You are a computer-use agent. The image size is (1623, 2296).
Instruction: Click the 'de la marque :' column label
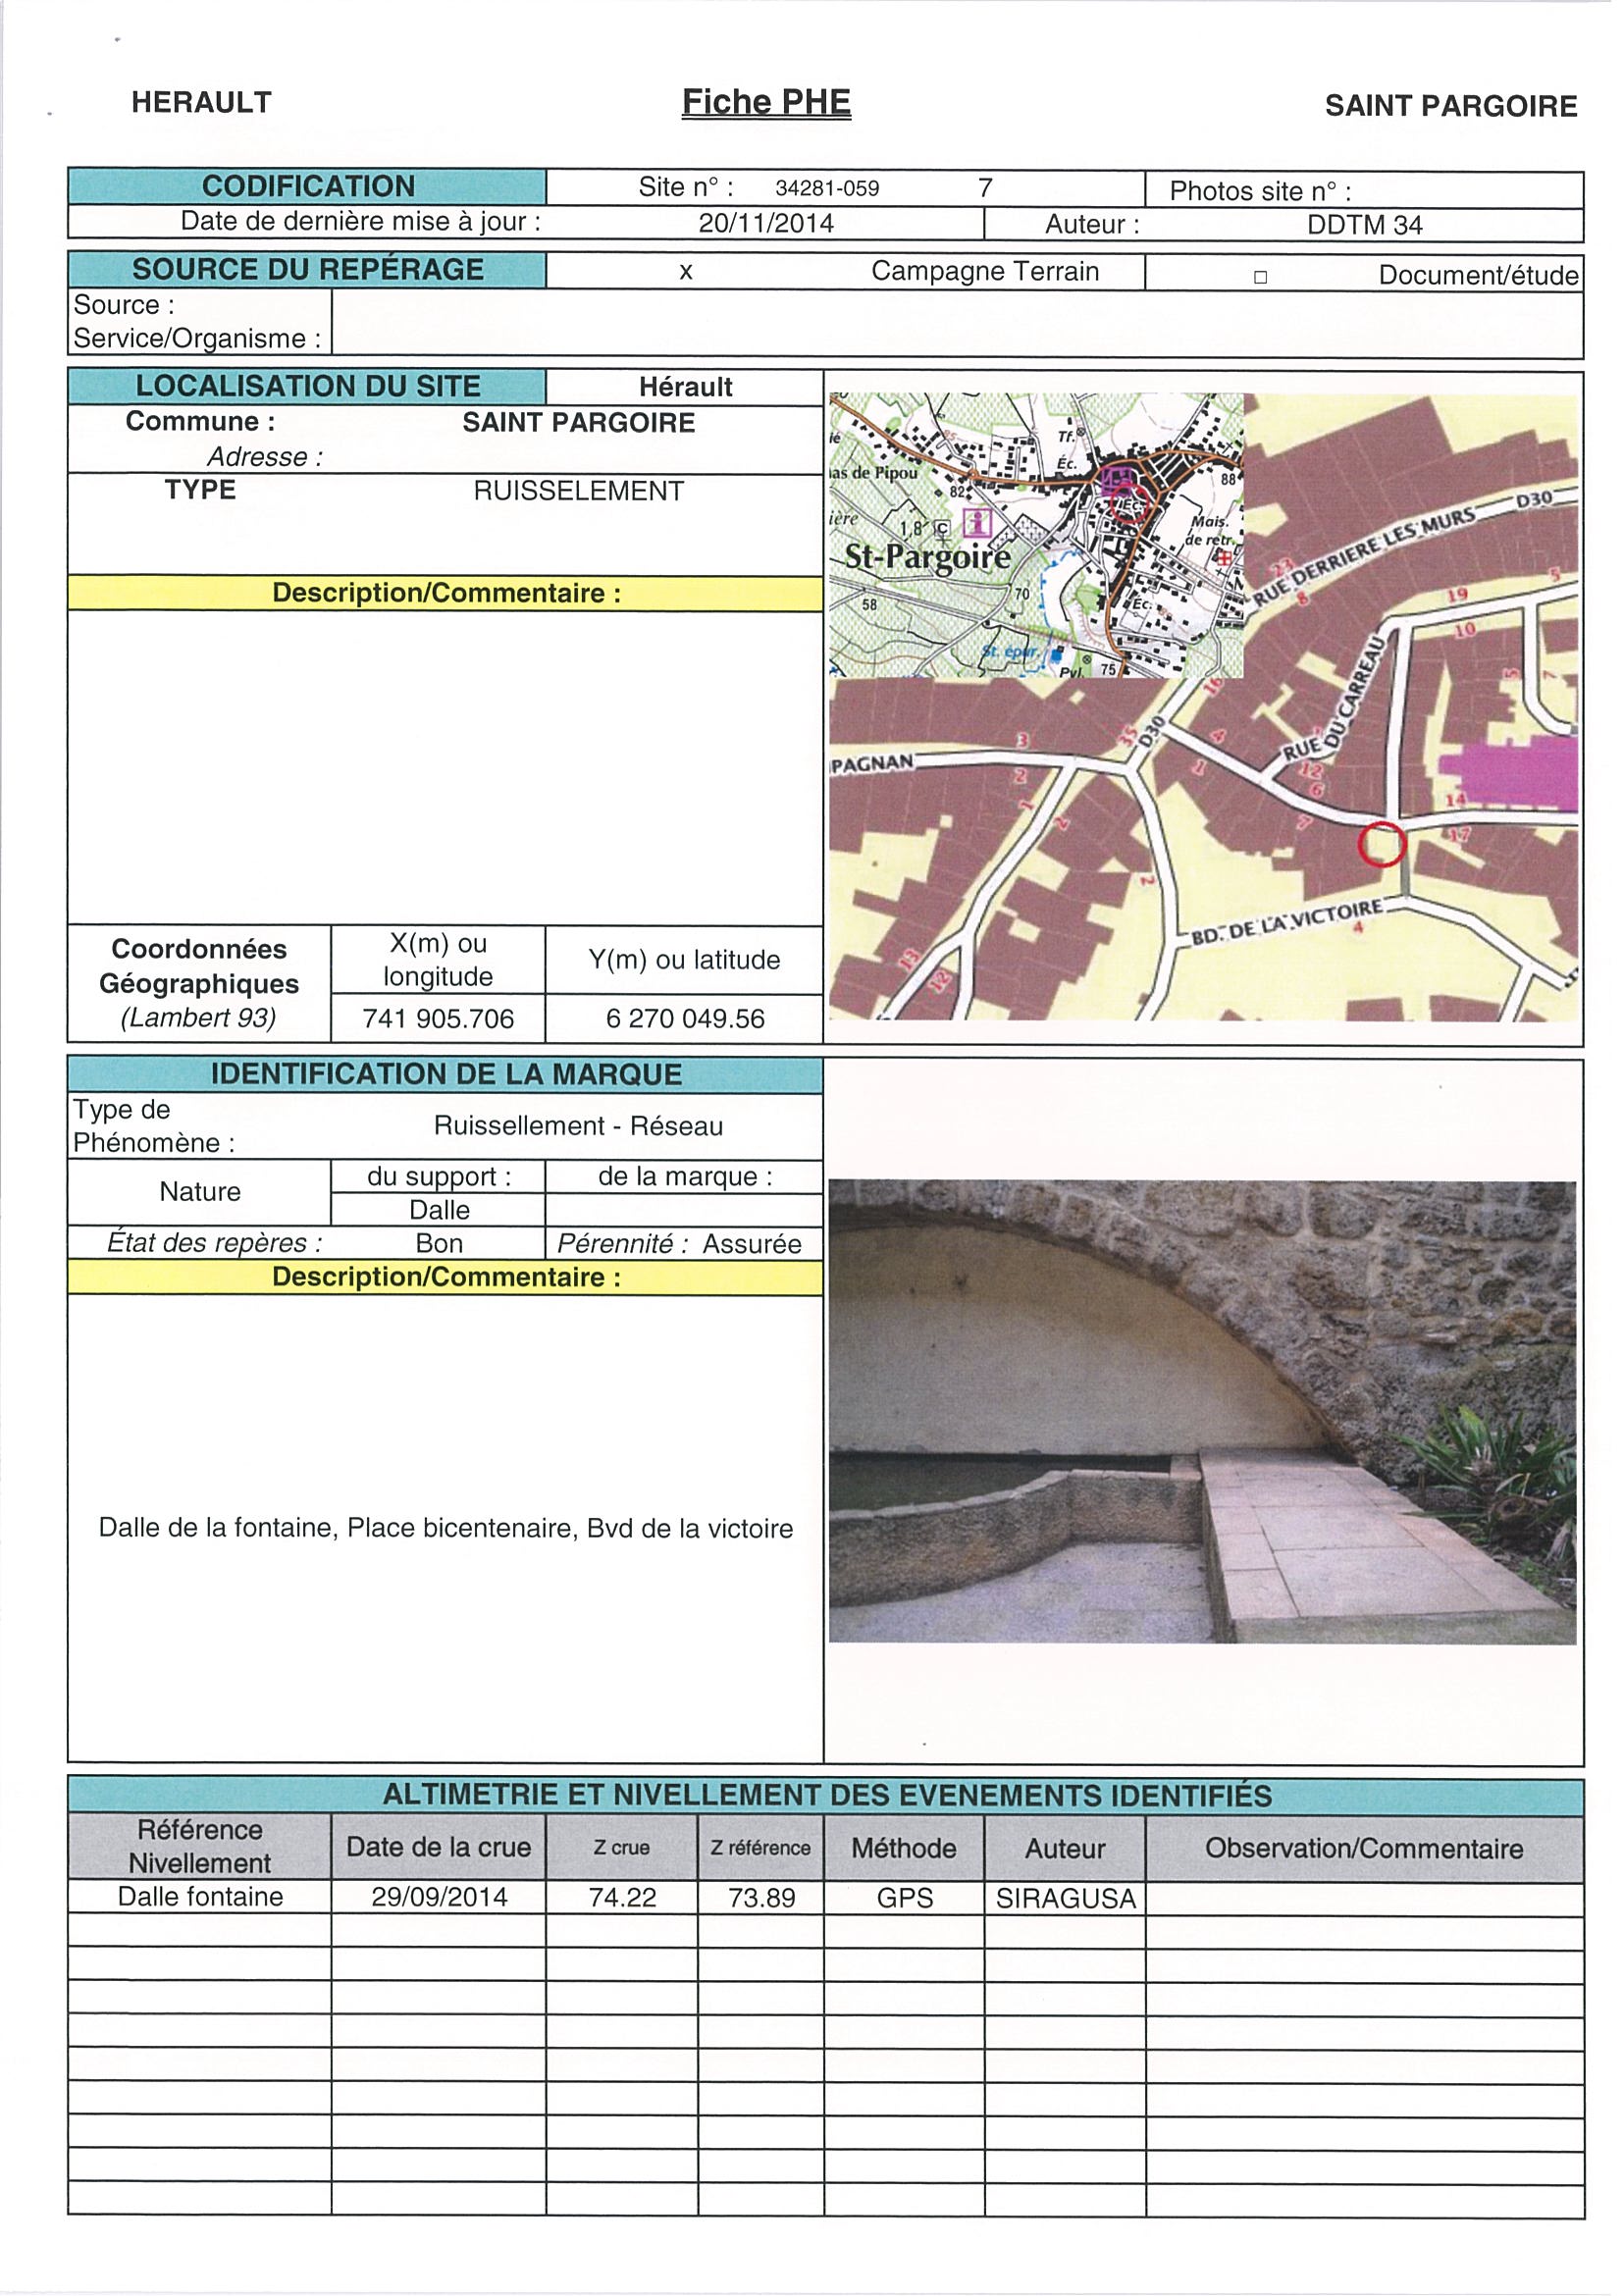685,1176
